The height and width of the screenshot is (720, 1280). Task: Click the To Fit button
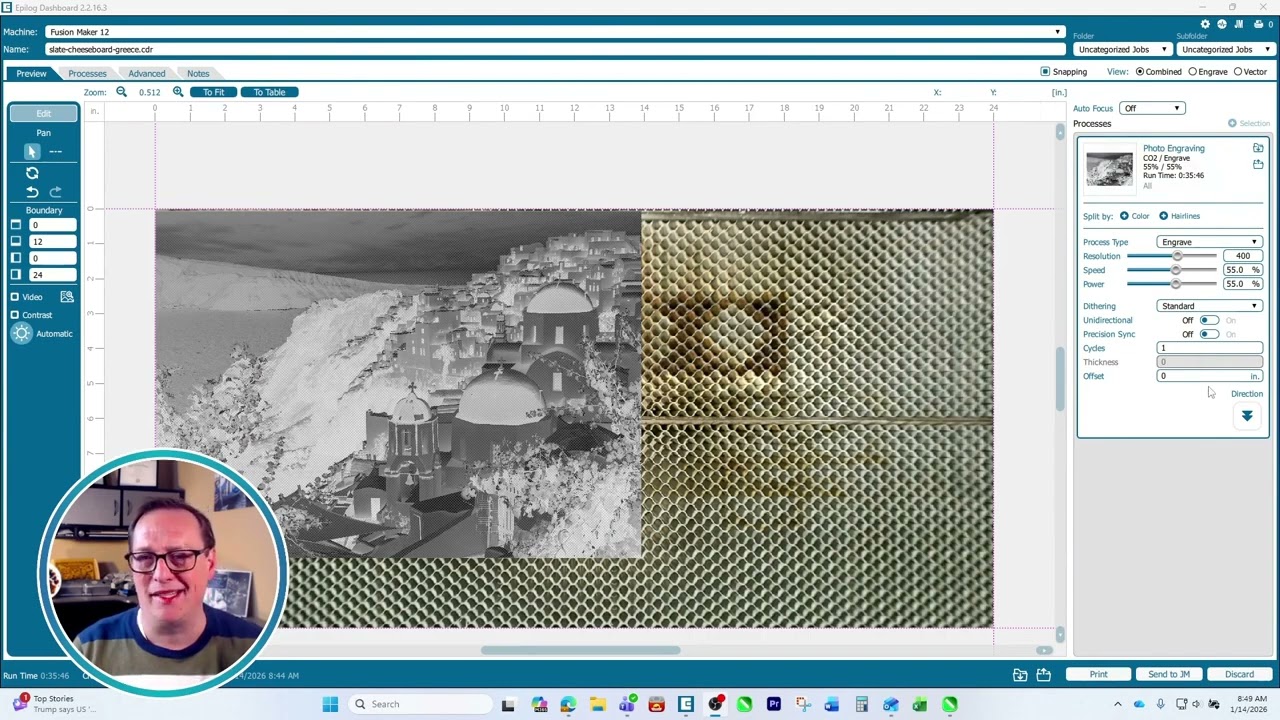pyautogui.click(x=214, y=92)
